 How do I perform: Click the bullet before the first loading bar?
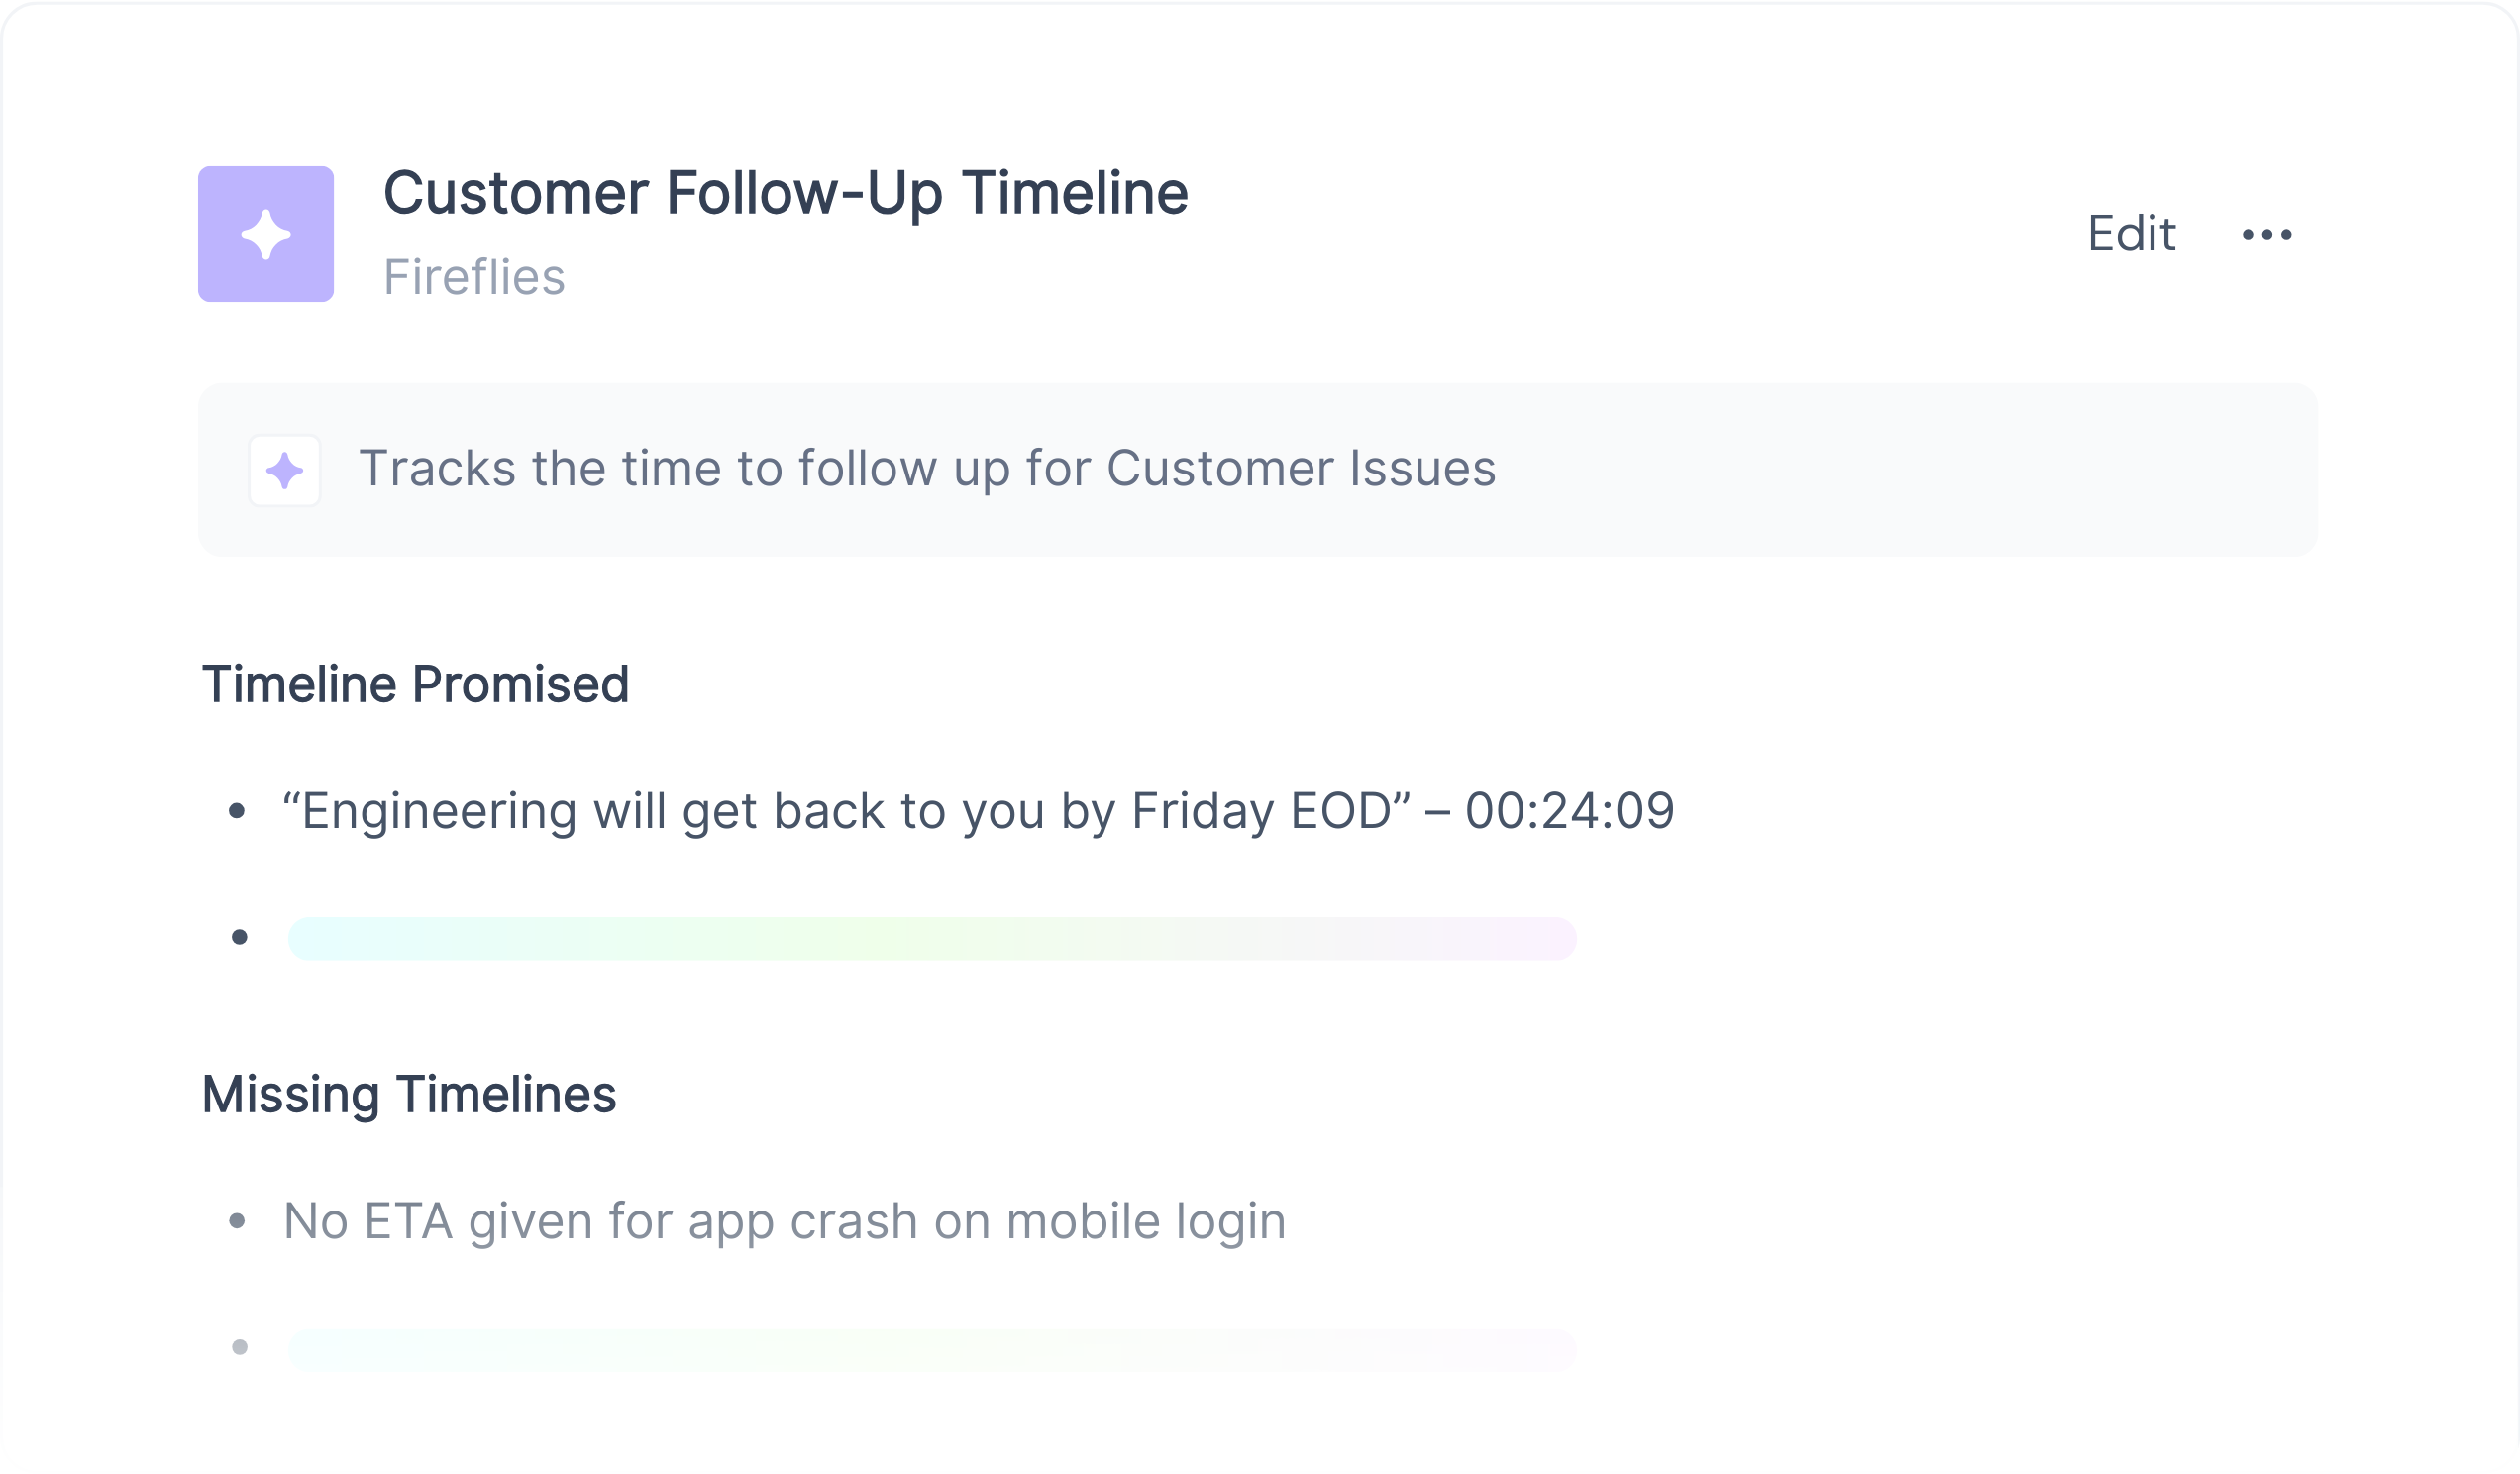239,938
